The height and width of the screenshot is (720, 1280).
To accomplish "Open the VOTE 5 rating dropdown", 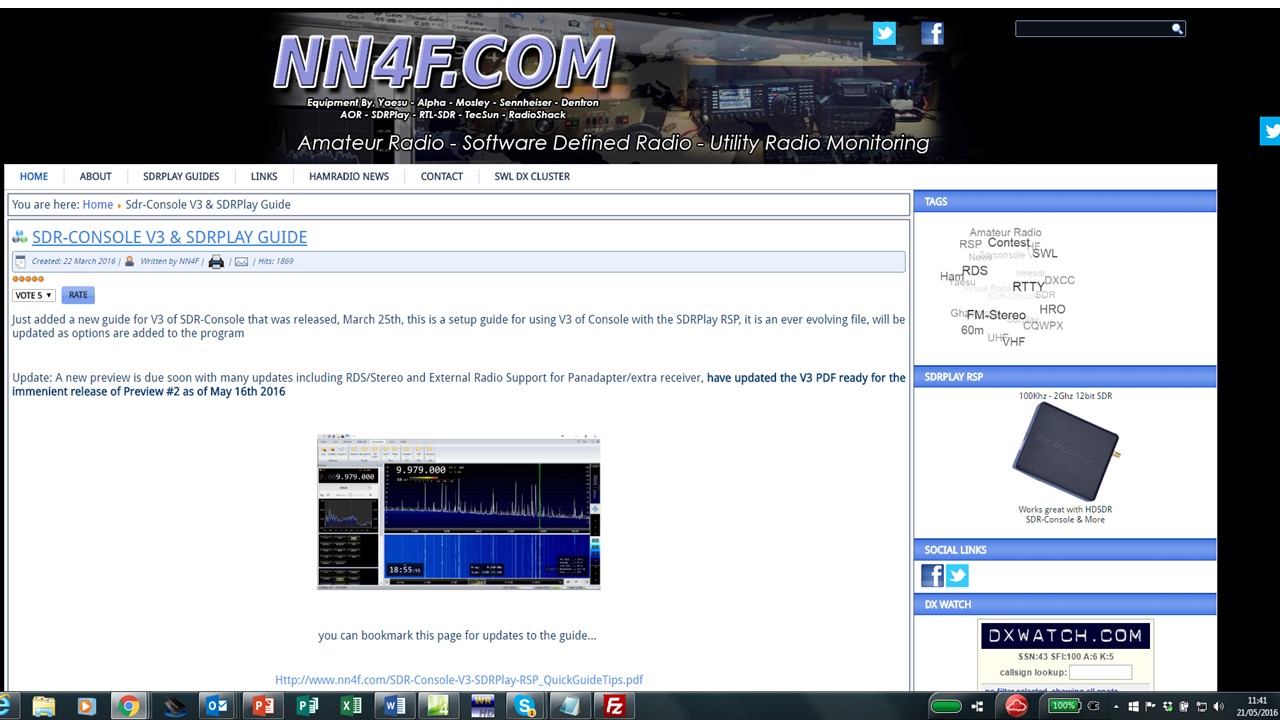I will tap(34, 295).
